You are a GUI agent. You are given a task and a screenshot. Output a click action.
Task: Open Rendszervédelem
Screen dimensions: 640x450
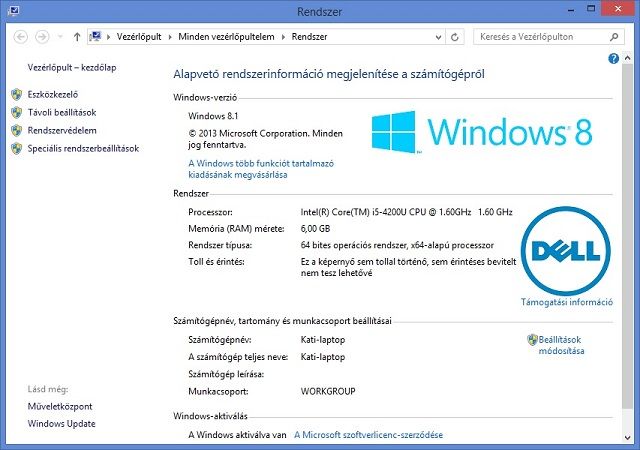click(x=62, y=130)
